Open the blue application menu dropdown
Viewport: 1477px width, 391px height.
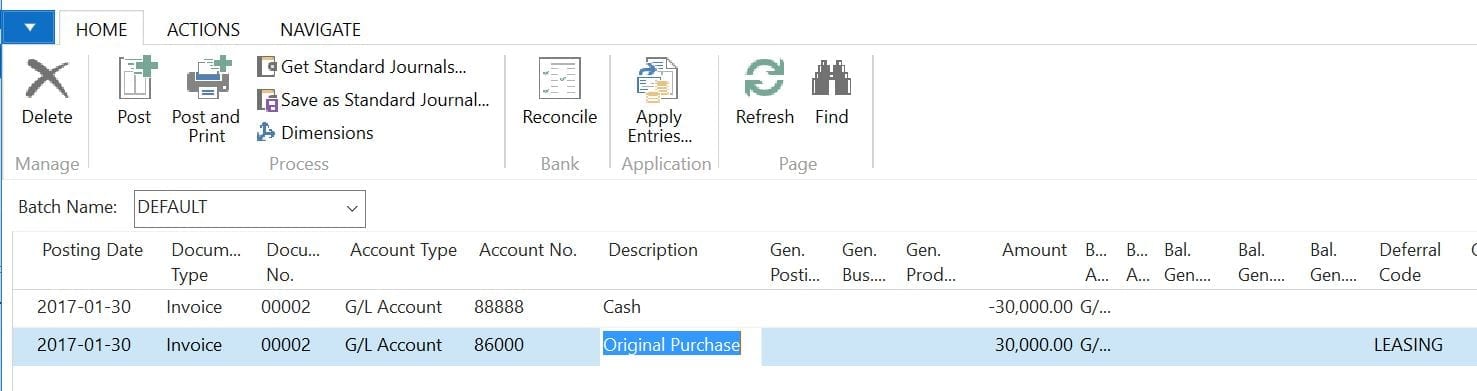(x=29, y=28)
